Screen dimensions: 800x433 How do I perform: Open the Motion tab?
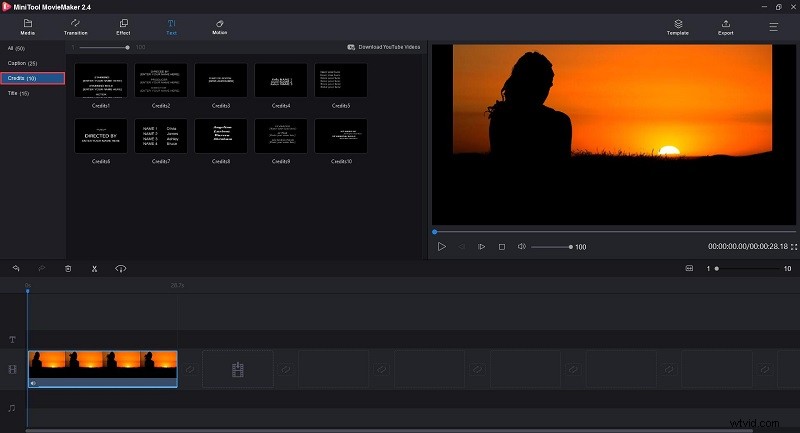(x=219, y=27)
